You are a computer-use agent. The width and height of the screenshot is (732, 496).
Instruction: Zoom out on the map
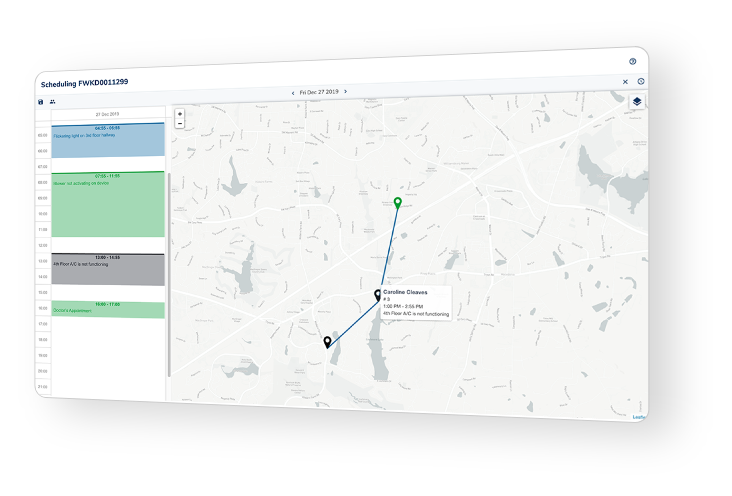click(x=180, y=124)
